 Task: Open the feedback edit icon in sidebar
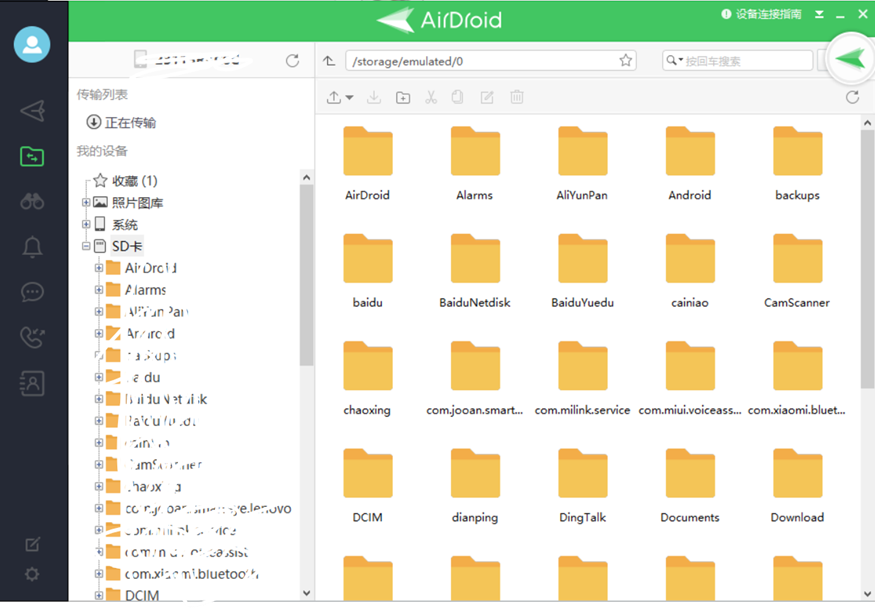[32, 544]
